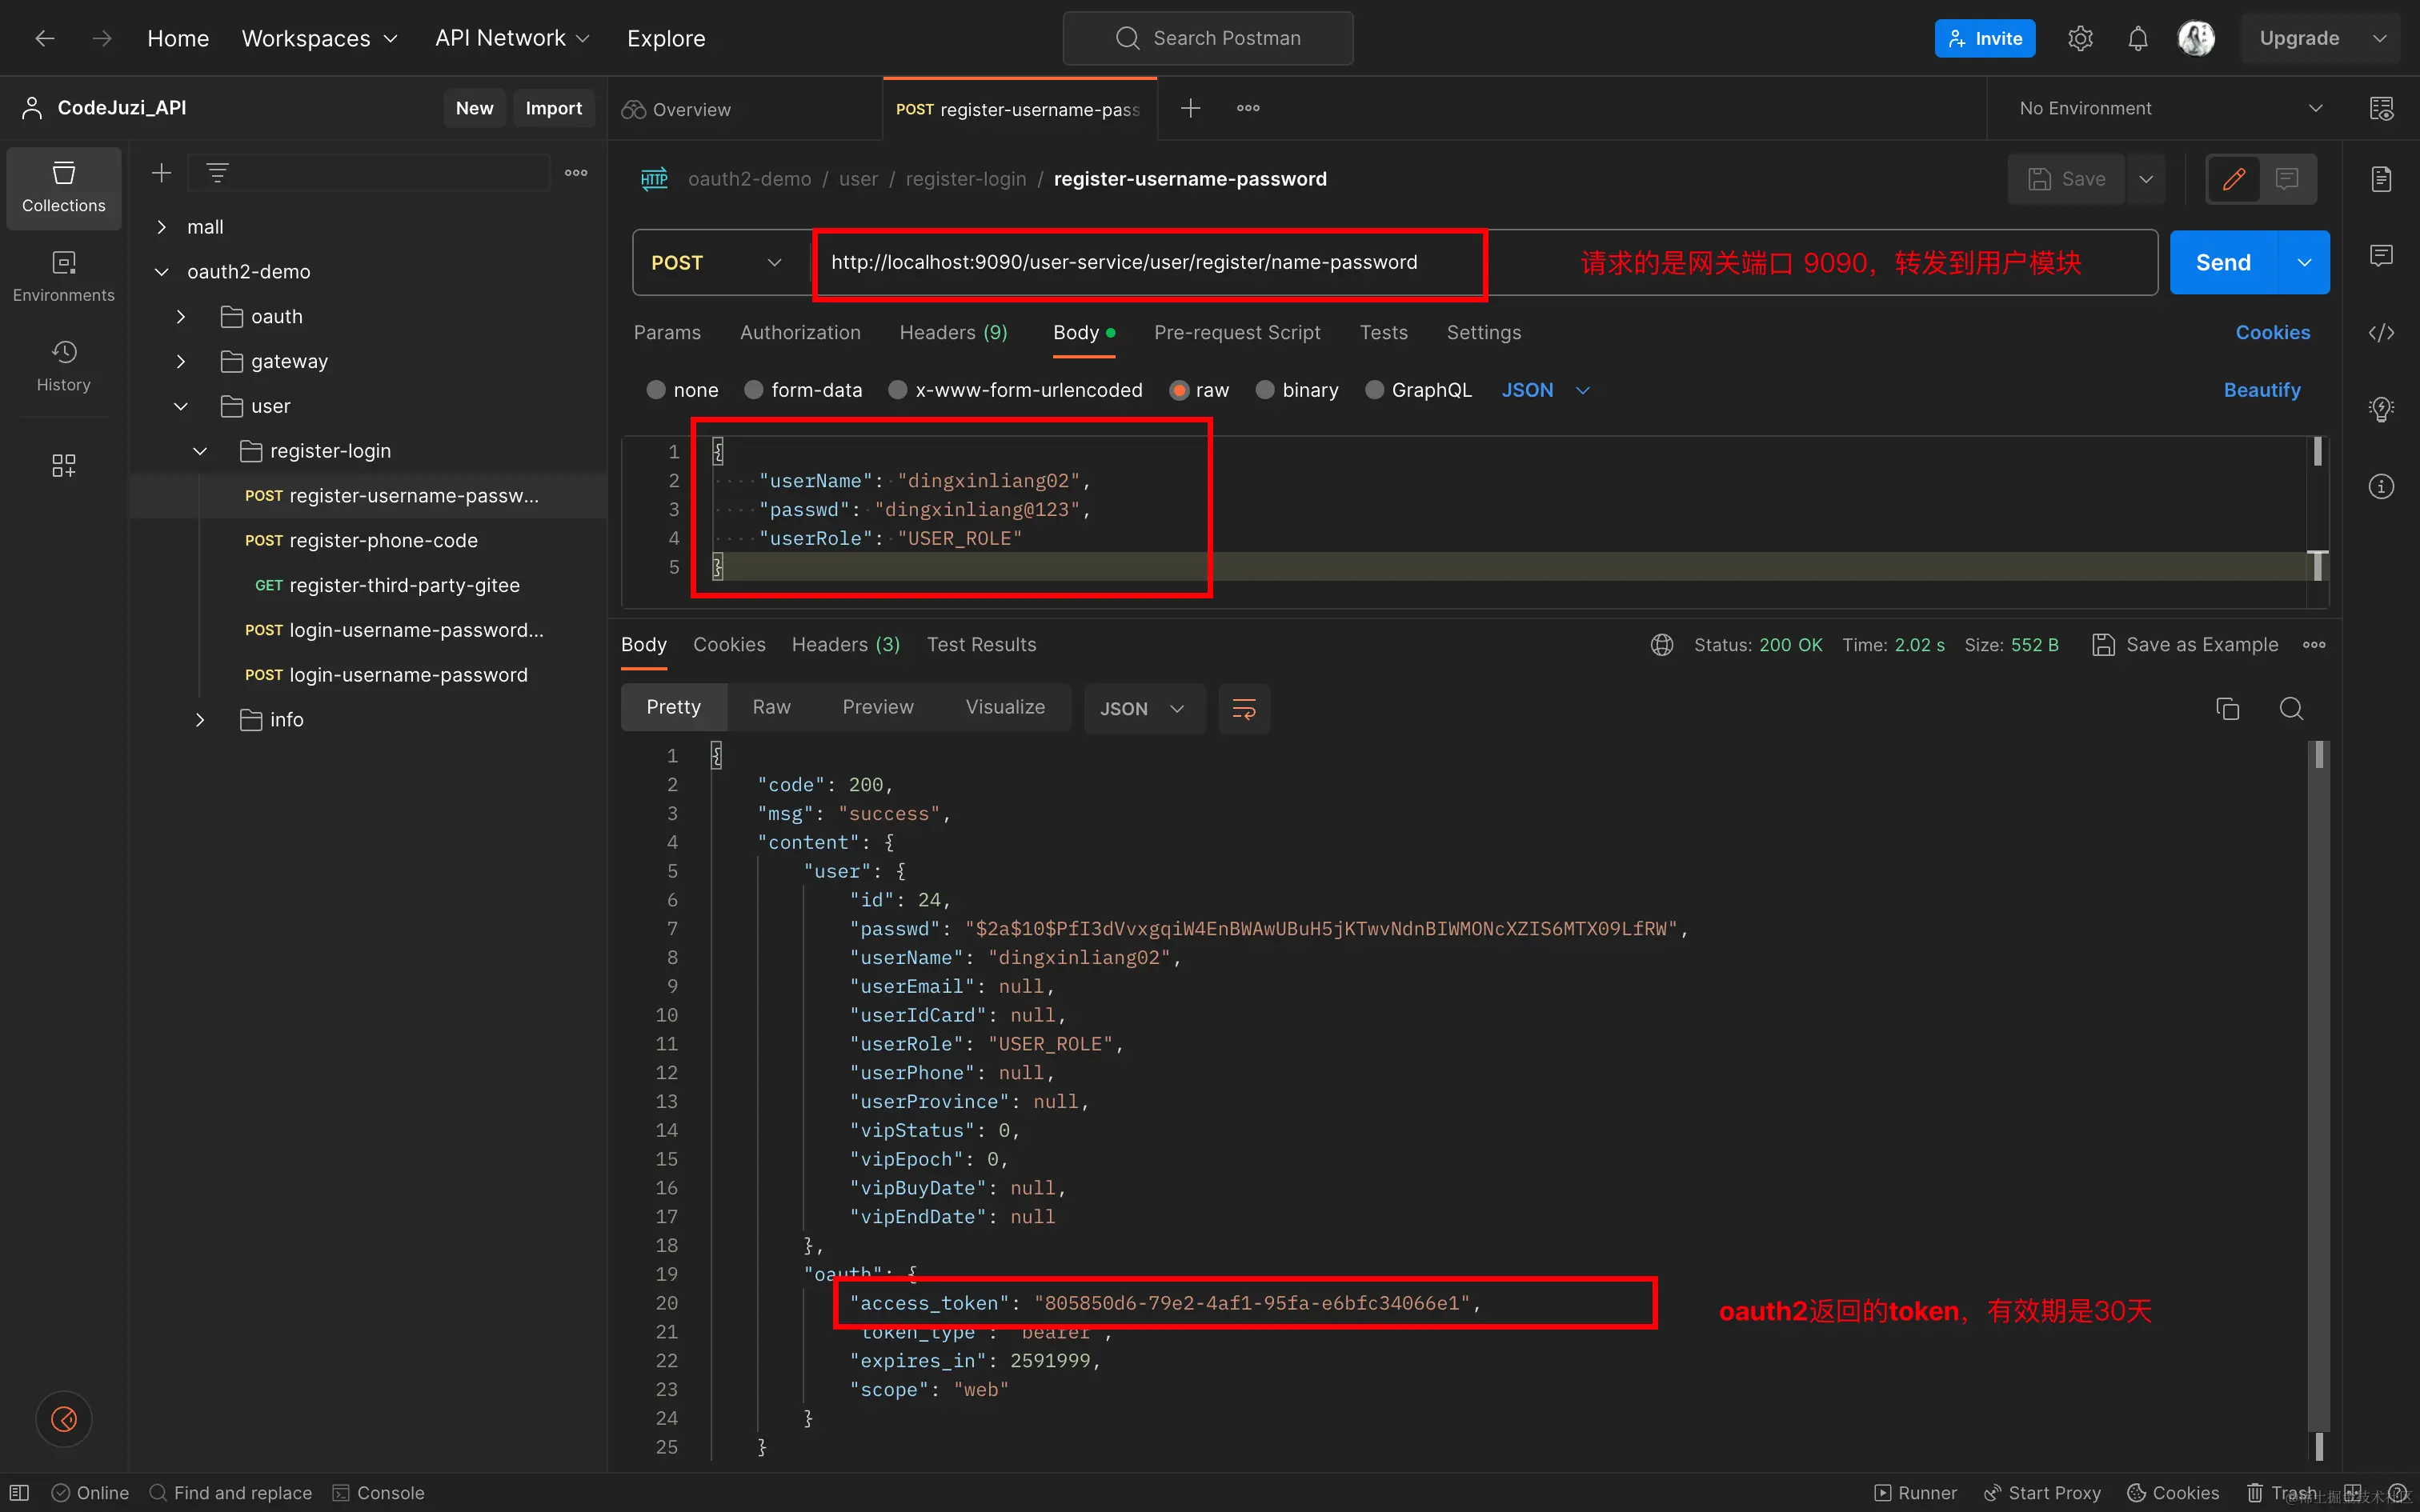Open the No Environment dropdown
Image resolution: width=2420 pixels, height=1512 pixels.
pyautogui.click(x=2170, y=108)
